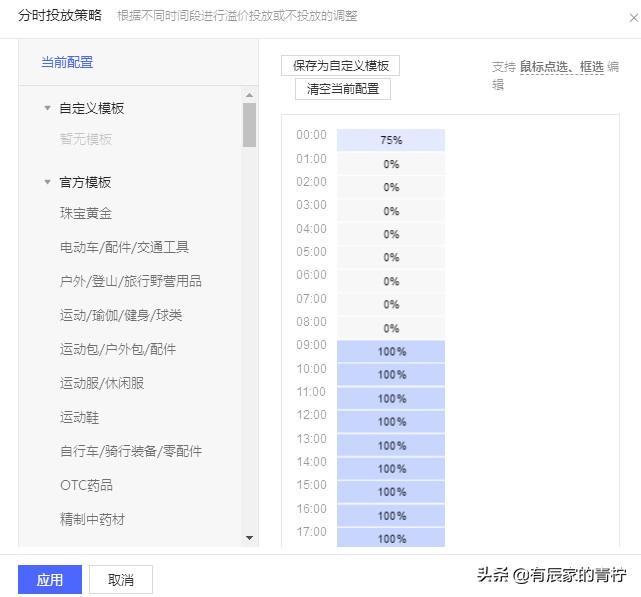Choose the 珠宝黄金 official template

86,213
